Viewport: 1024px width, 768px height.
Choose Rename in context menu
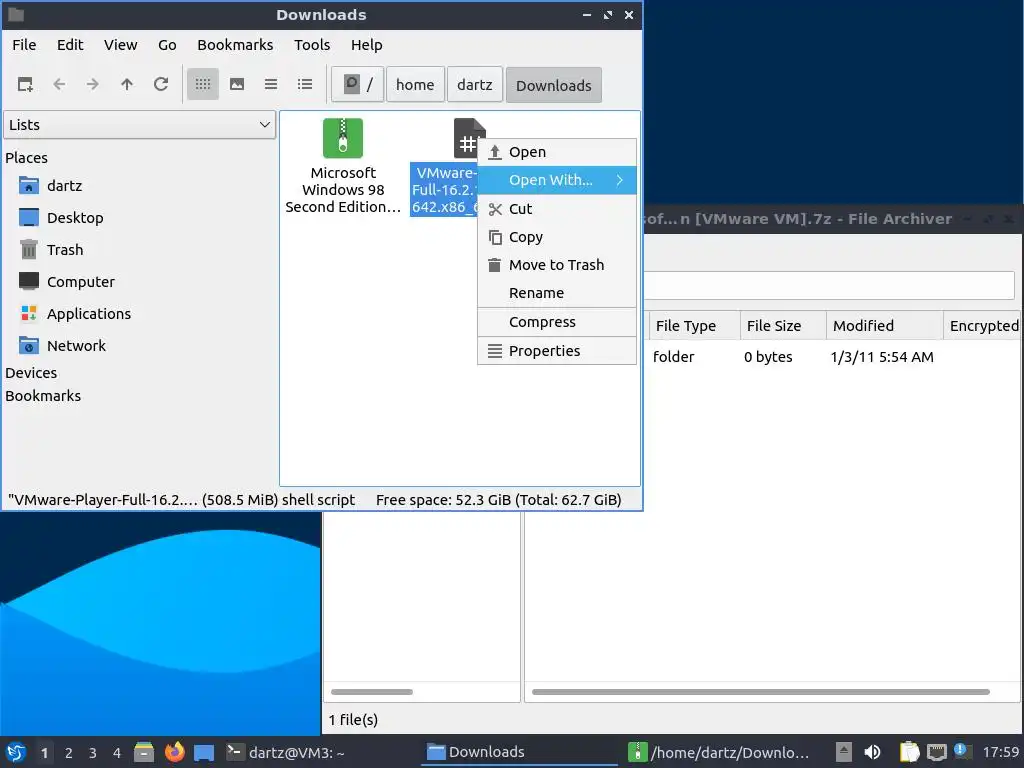point(557,293)
